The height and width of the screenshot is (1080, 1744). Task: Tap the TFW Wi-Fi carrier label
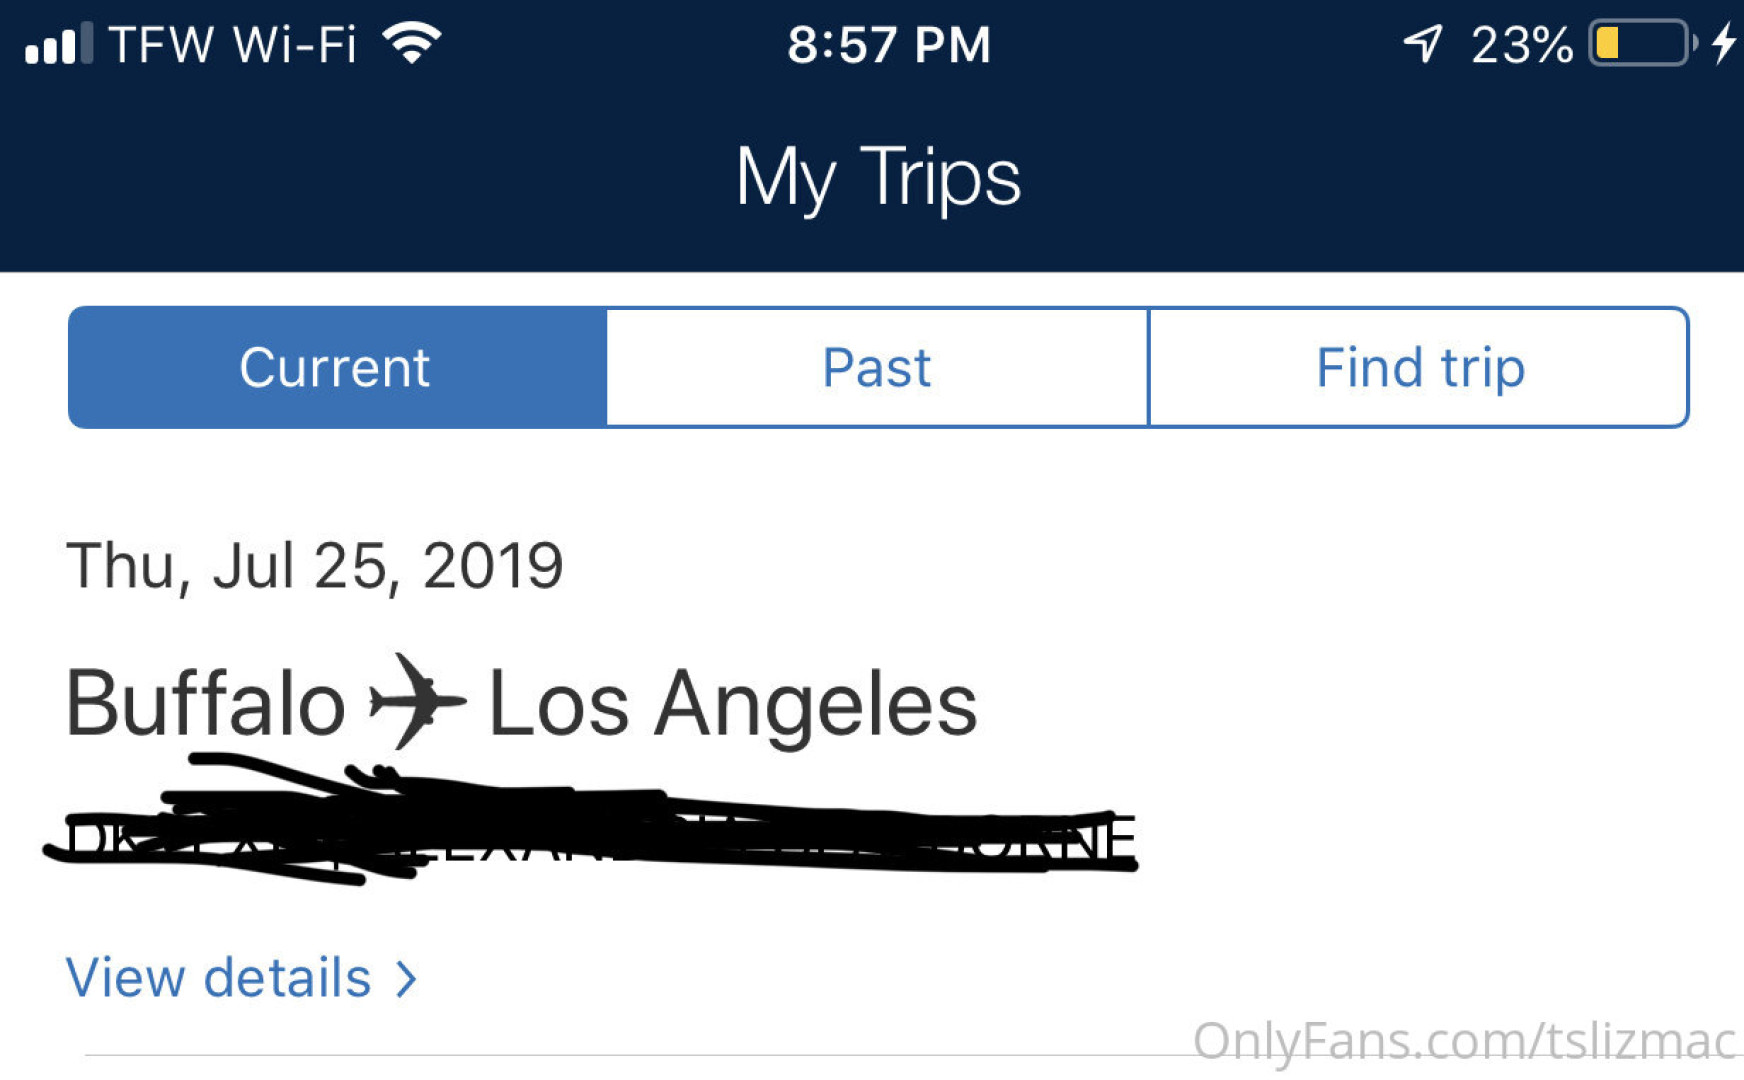(x=232, y=45)
